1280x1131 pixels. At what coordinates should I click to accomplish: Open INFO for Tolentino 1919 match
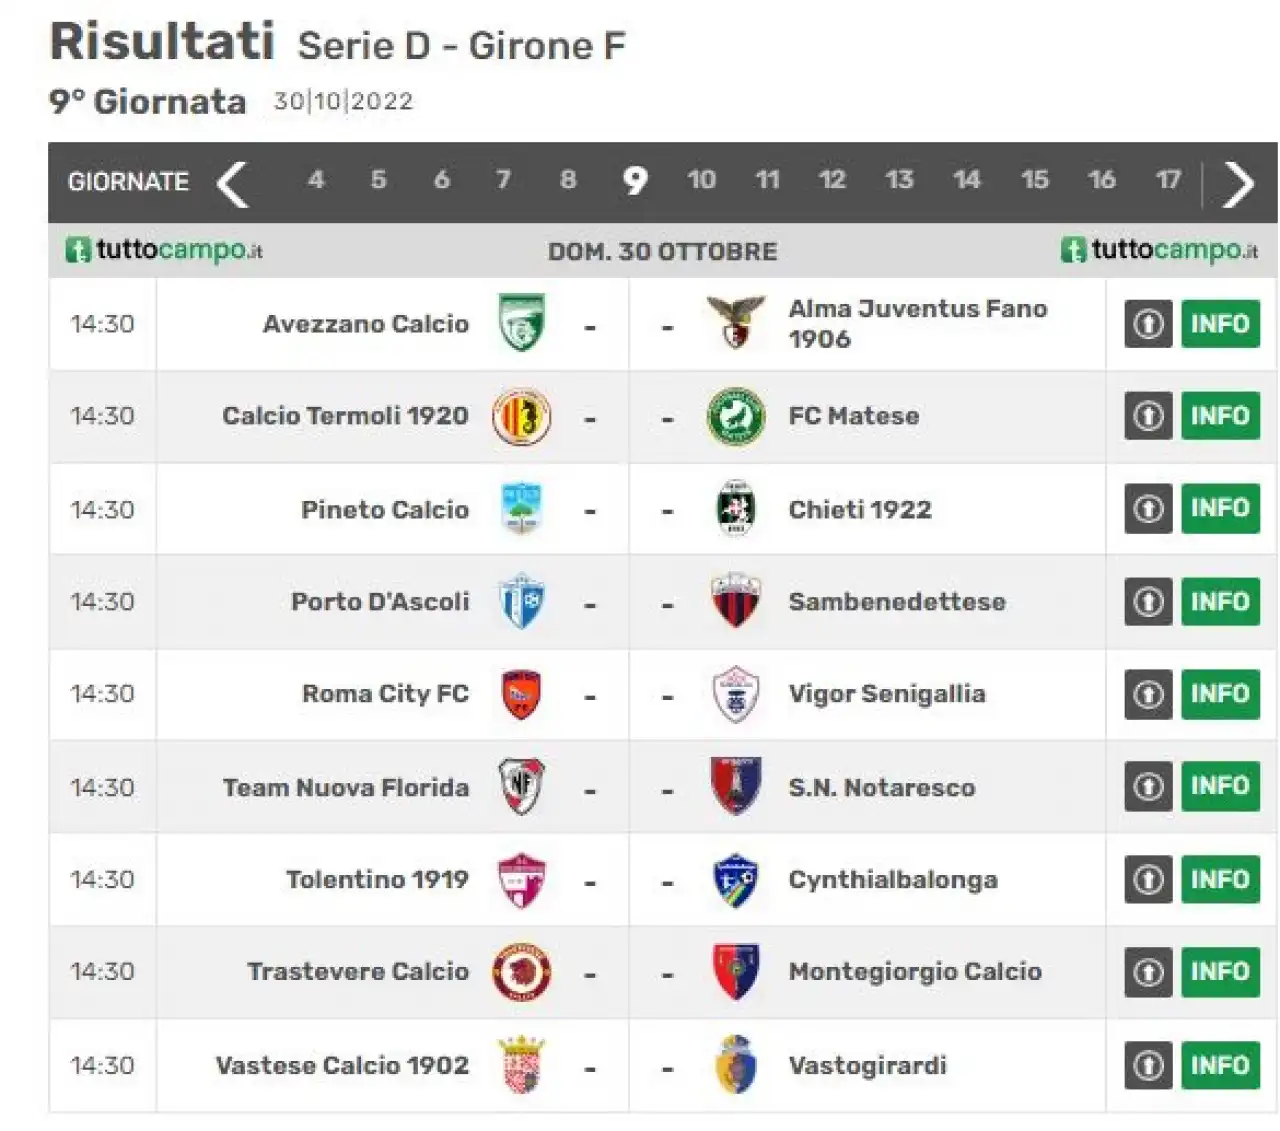(1220, 880)
